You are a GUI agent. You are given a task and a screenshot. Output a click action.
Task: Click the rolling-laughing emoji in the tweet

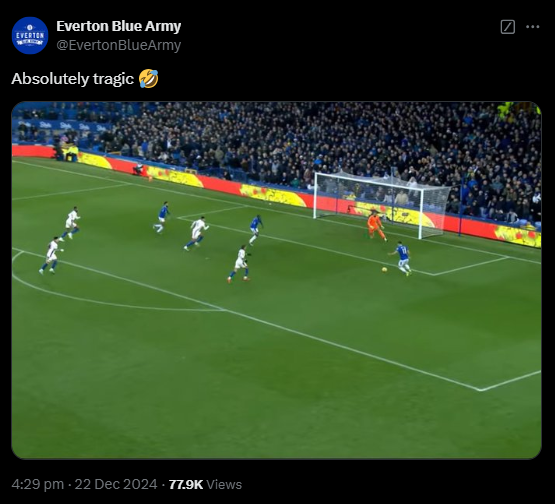148,79
